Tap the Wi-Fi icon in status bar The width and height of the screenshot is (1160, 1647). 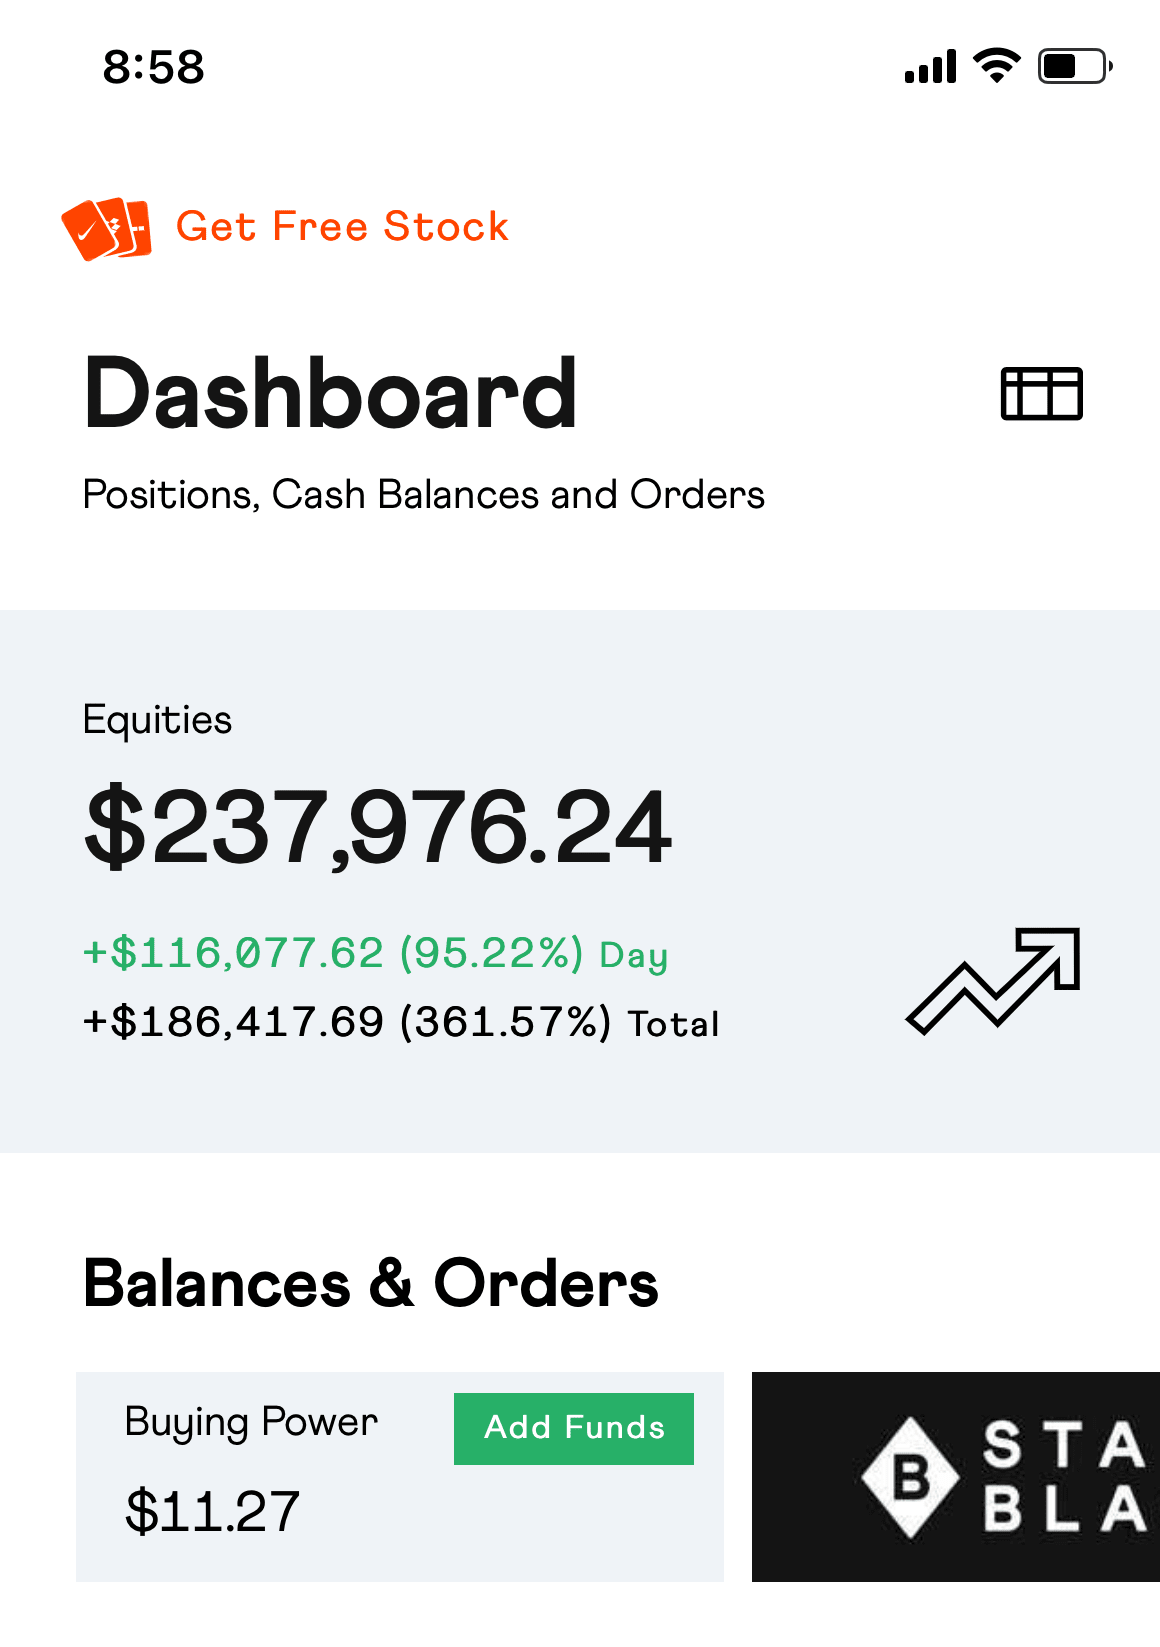click(x=997, y=66)
